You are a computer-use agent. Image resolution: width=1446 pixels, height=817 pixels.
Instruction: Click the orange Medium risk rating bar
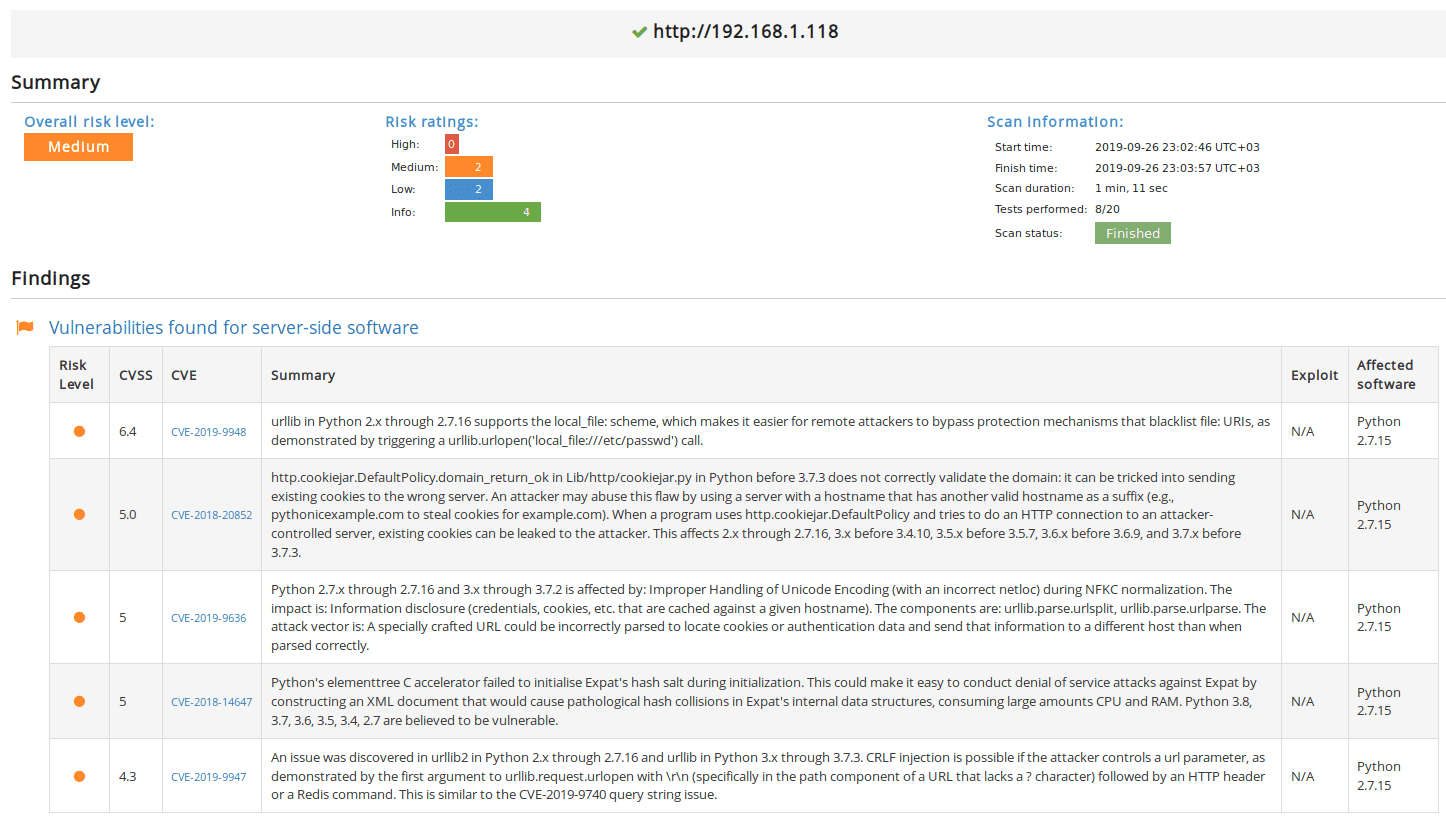pyautogui.click(x=468, y=166)
